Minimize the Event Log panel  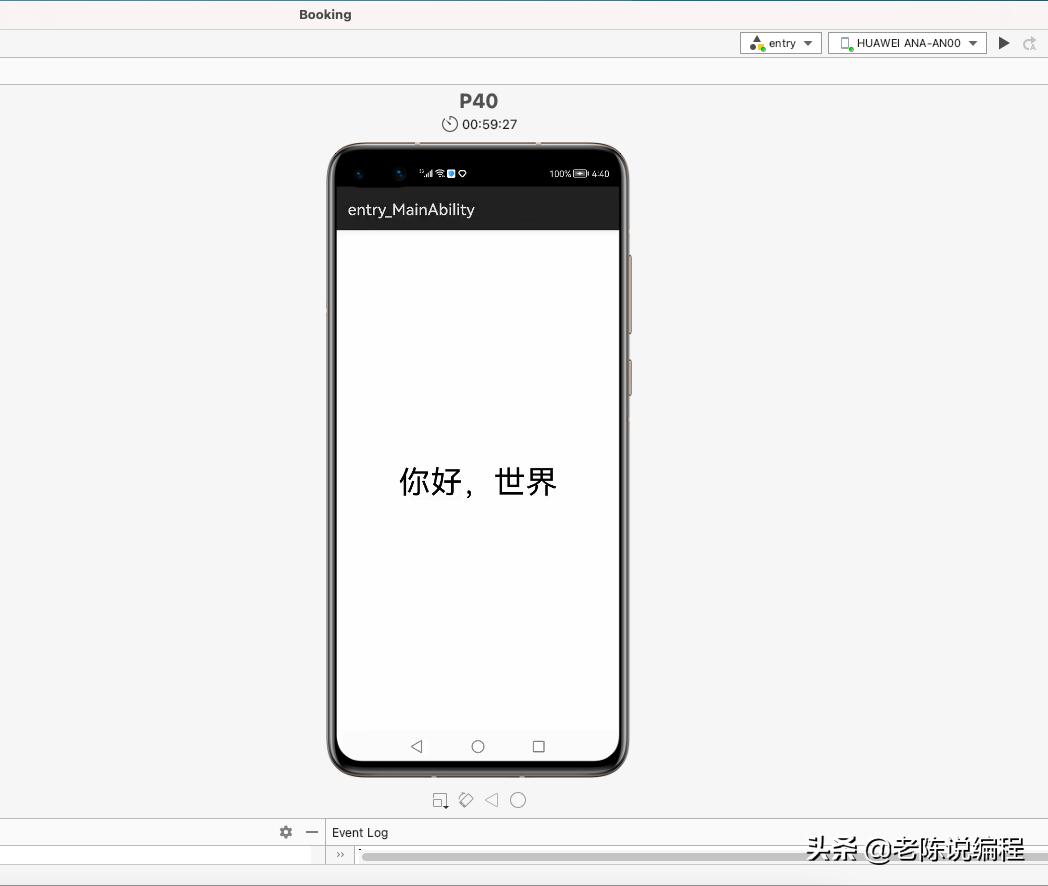tap(311, 832)
